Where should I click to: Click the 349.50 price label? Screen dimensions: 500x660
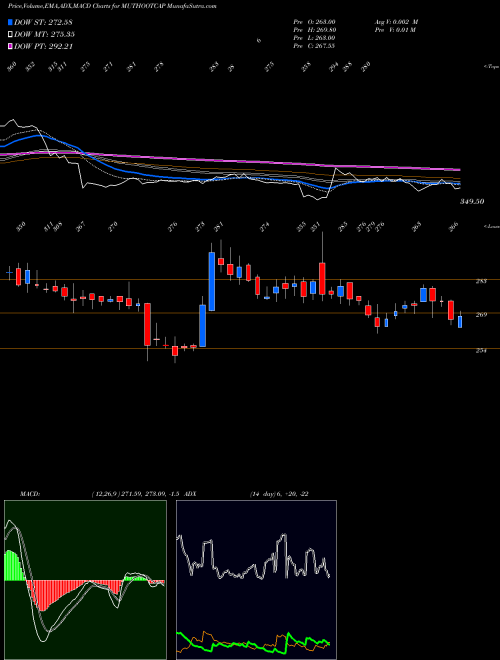point(472,202)
